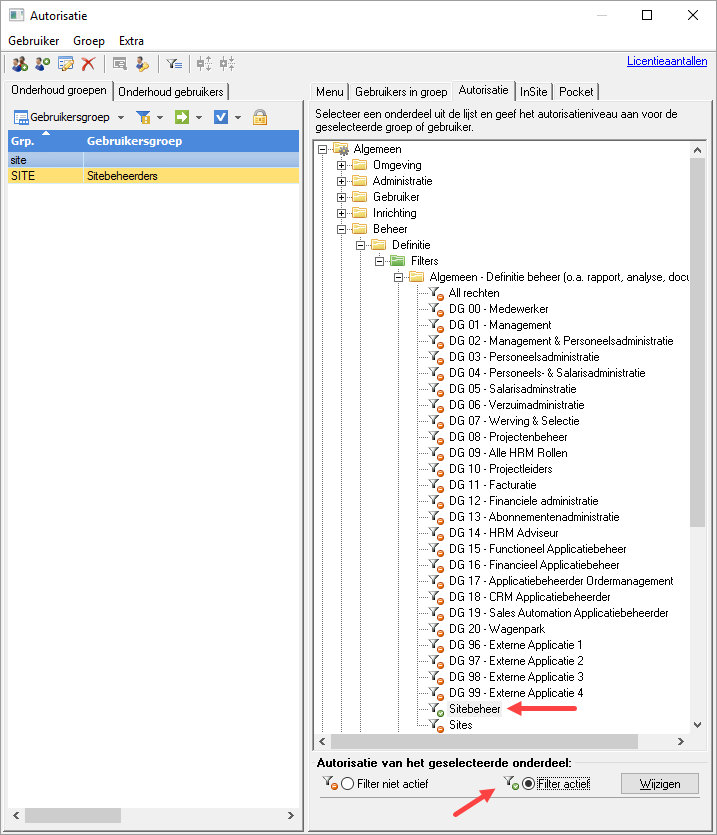Click the green arrow action icon
Screen dimensions: 717x835
(x=182, y=117)
